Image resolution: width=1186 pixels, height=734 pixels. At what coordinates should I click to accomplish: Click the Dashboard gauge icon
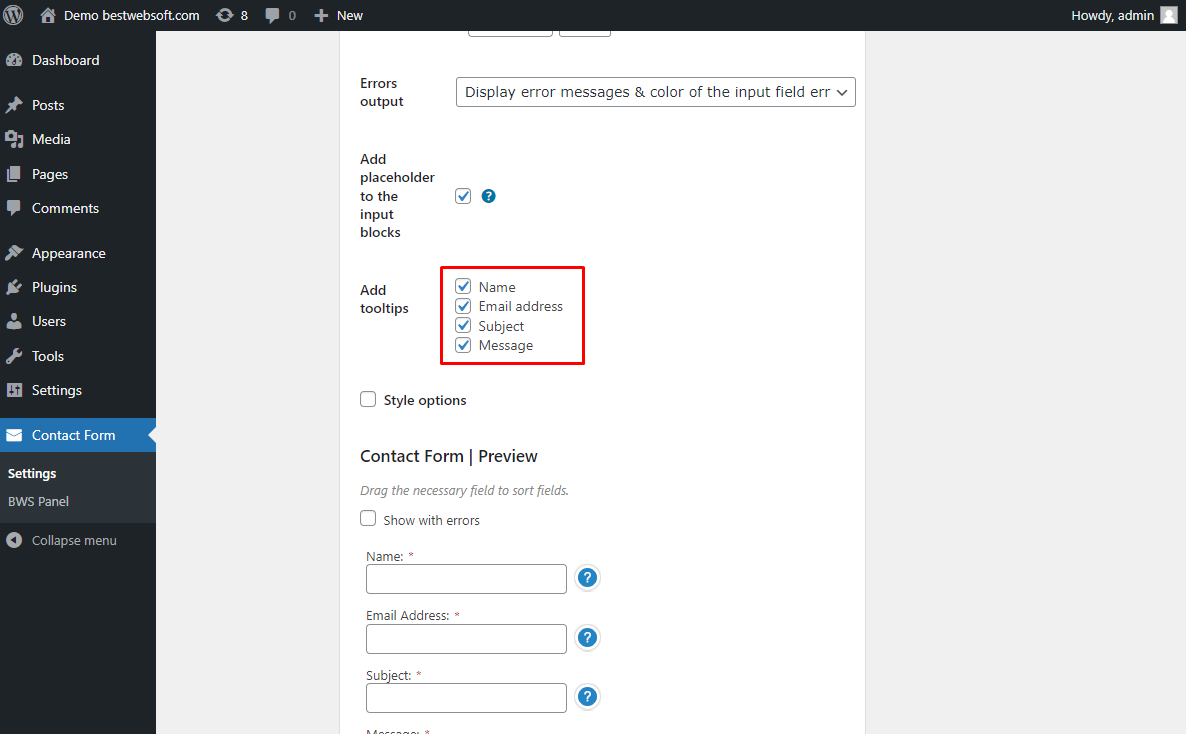[x=14, y=60]
